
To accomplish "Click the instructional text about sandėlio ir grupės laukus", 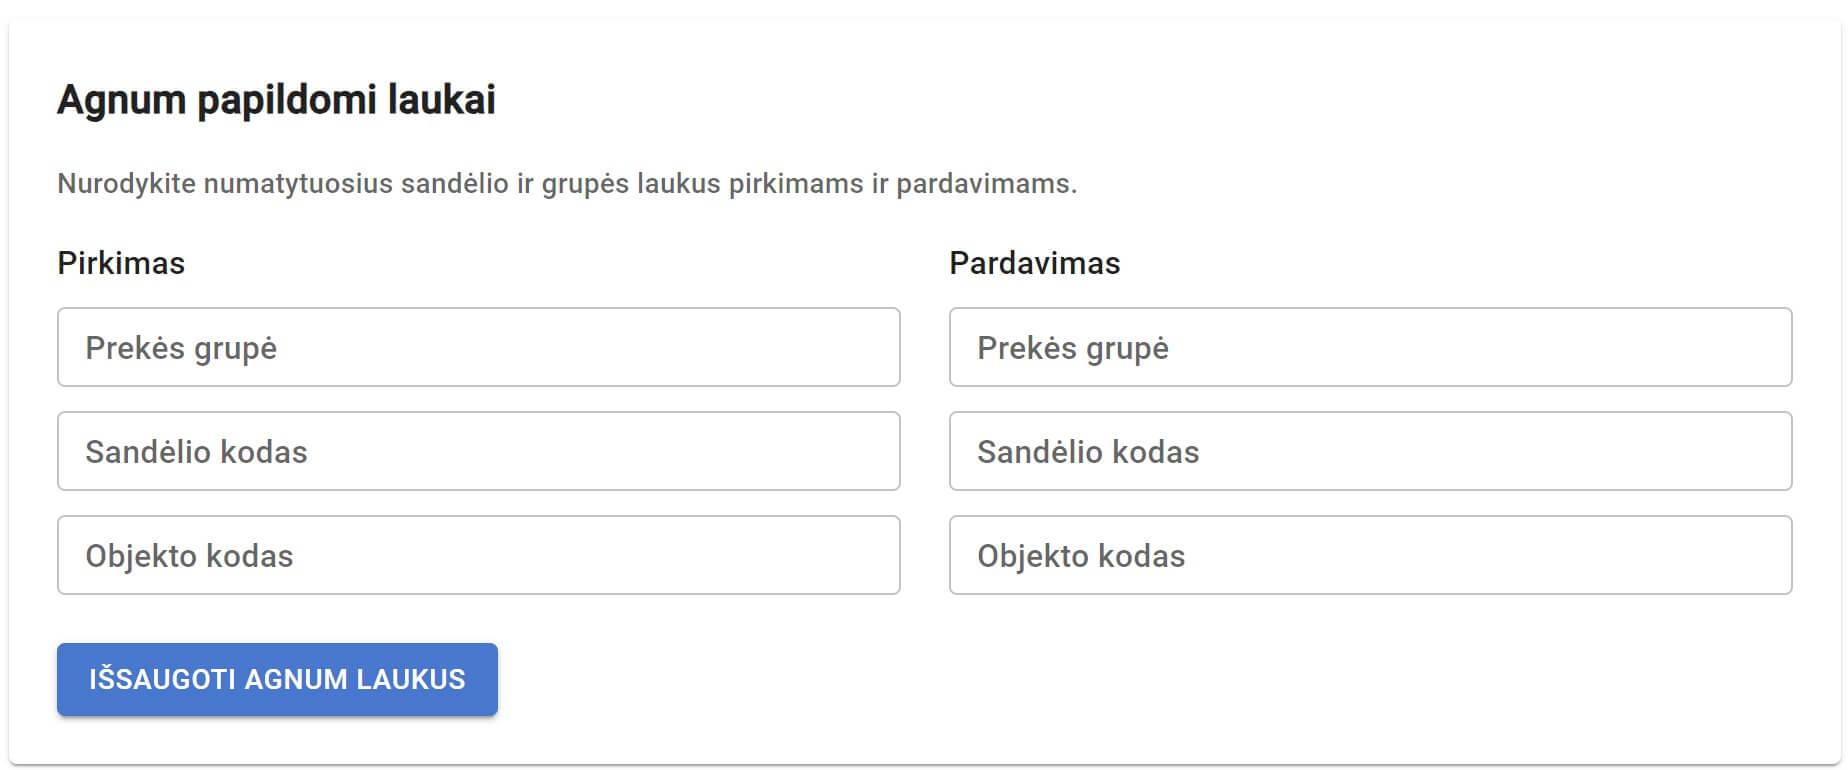I will click(x=568, y=183).
